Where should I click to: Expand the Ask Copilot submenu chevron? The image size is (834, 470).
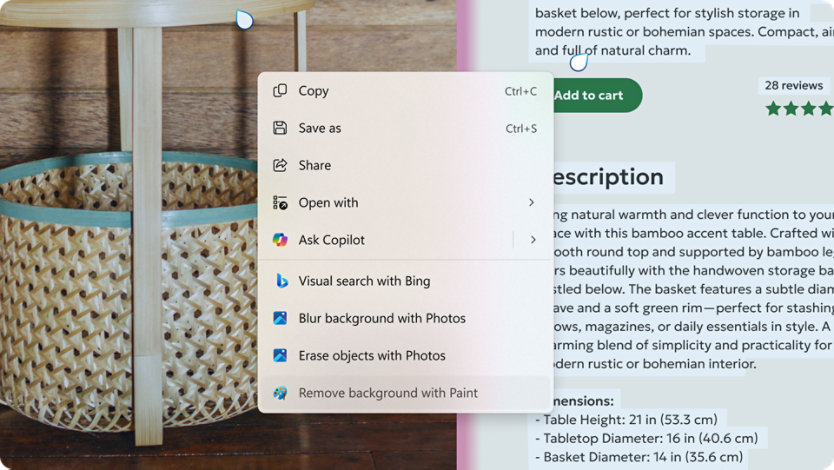(533, 240)
